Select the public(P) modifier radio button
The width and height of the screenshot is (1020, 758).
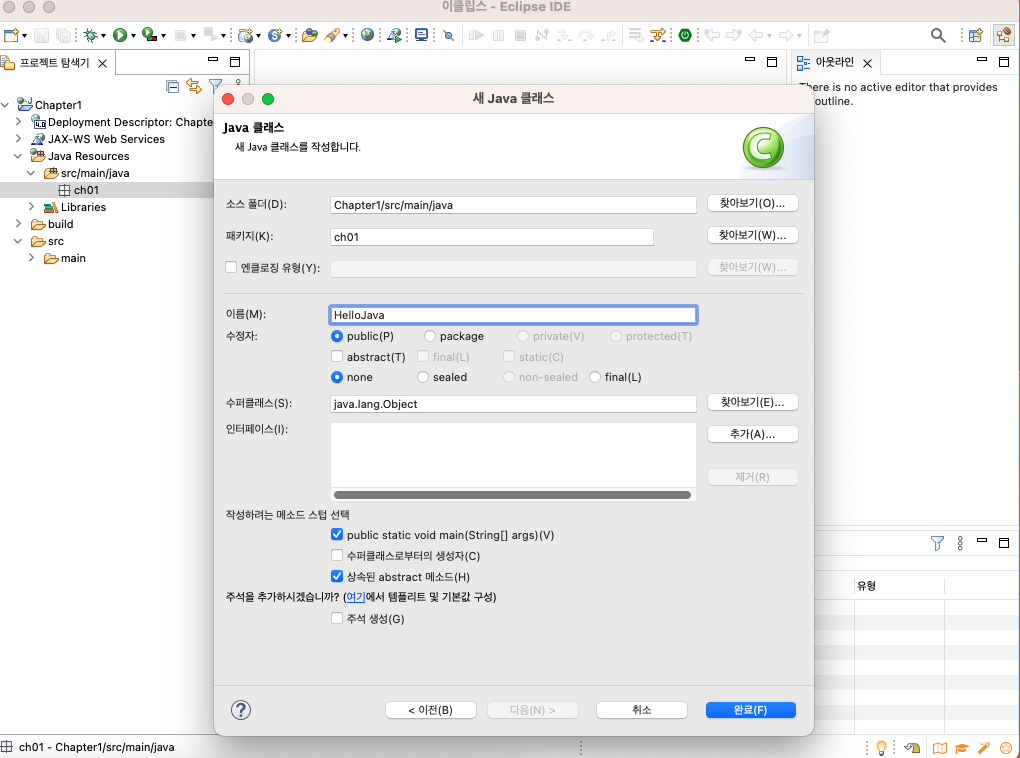(337, 336)
